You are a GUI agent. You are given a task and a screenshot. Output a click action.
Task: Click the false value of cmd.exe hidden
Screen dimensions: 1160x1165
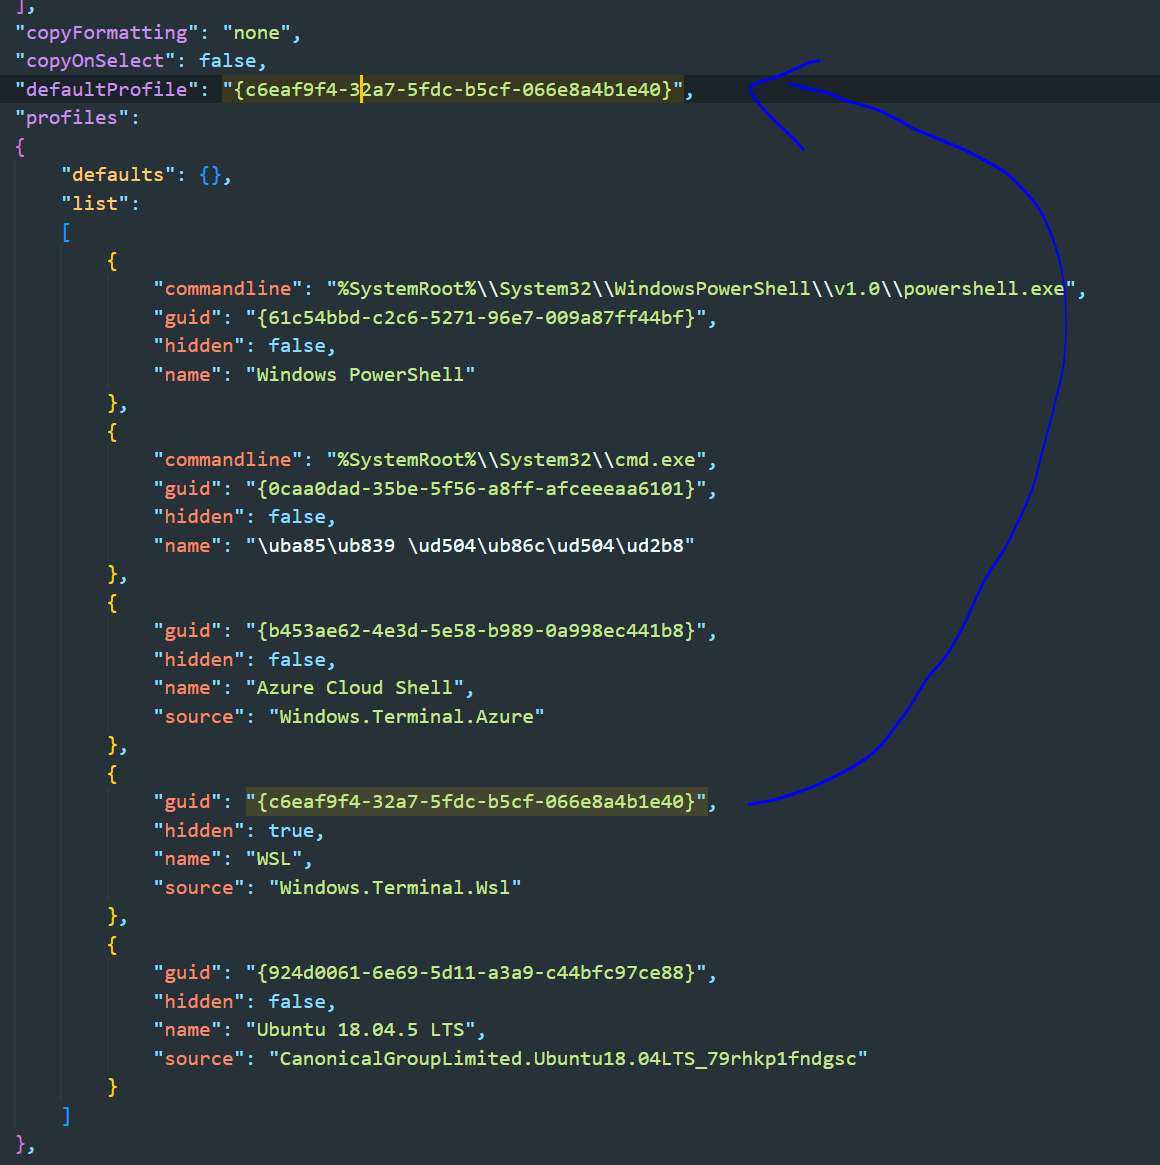point(297,517)
